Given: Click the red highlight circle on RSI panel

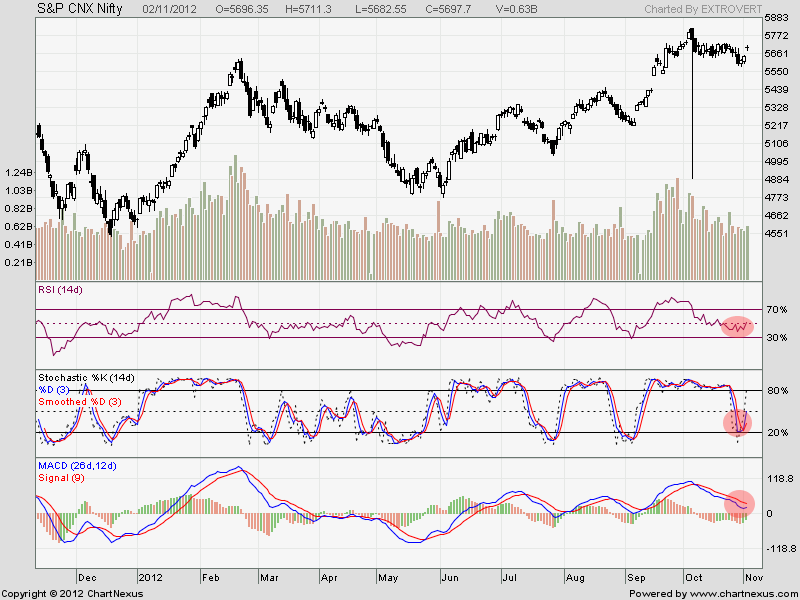Looking at the screenshot, I should [x=737, y=326].
